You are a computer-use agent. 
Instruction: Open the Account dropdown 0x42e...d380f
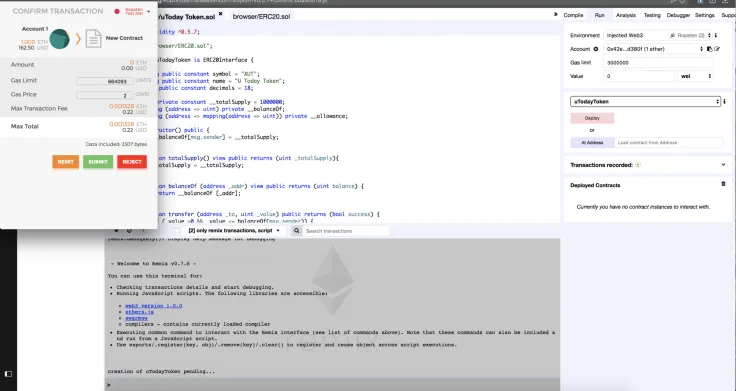click(x=654, y=49)
